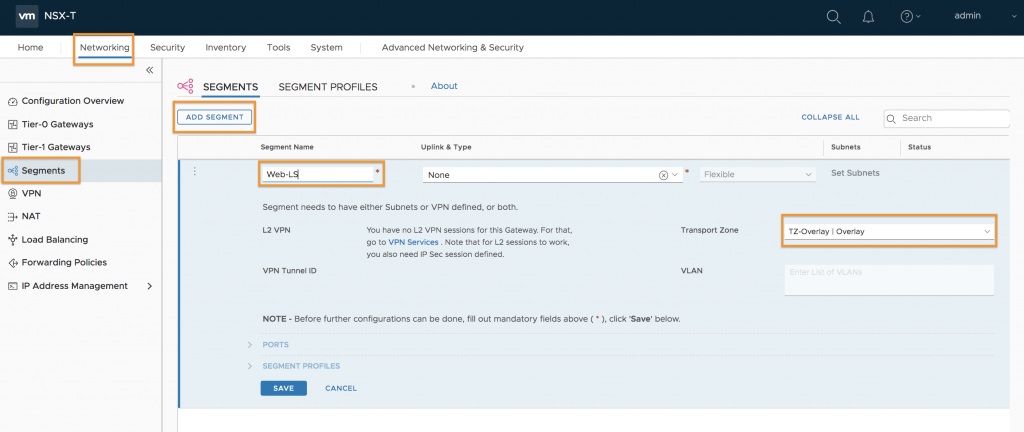Click the pink Segments header icon
The height and width of the screenshot is (432, 1024).
pyautogui.click(x=185, y=86)
